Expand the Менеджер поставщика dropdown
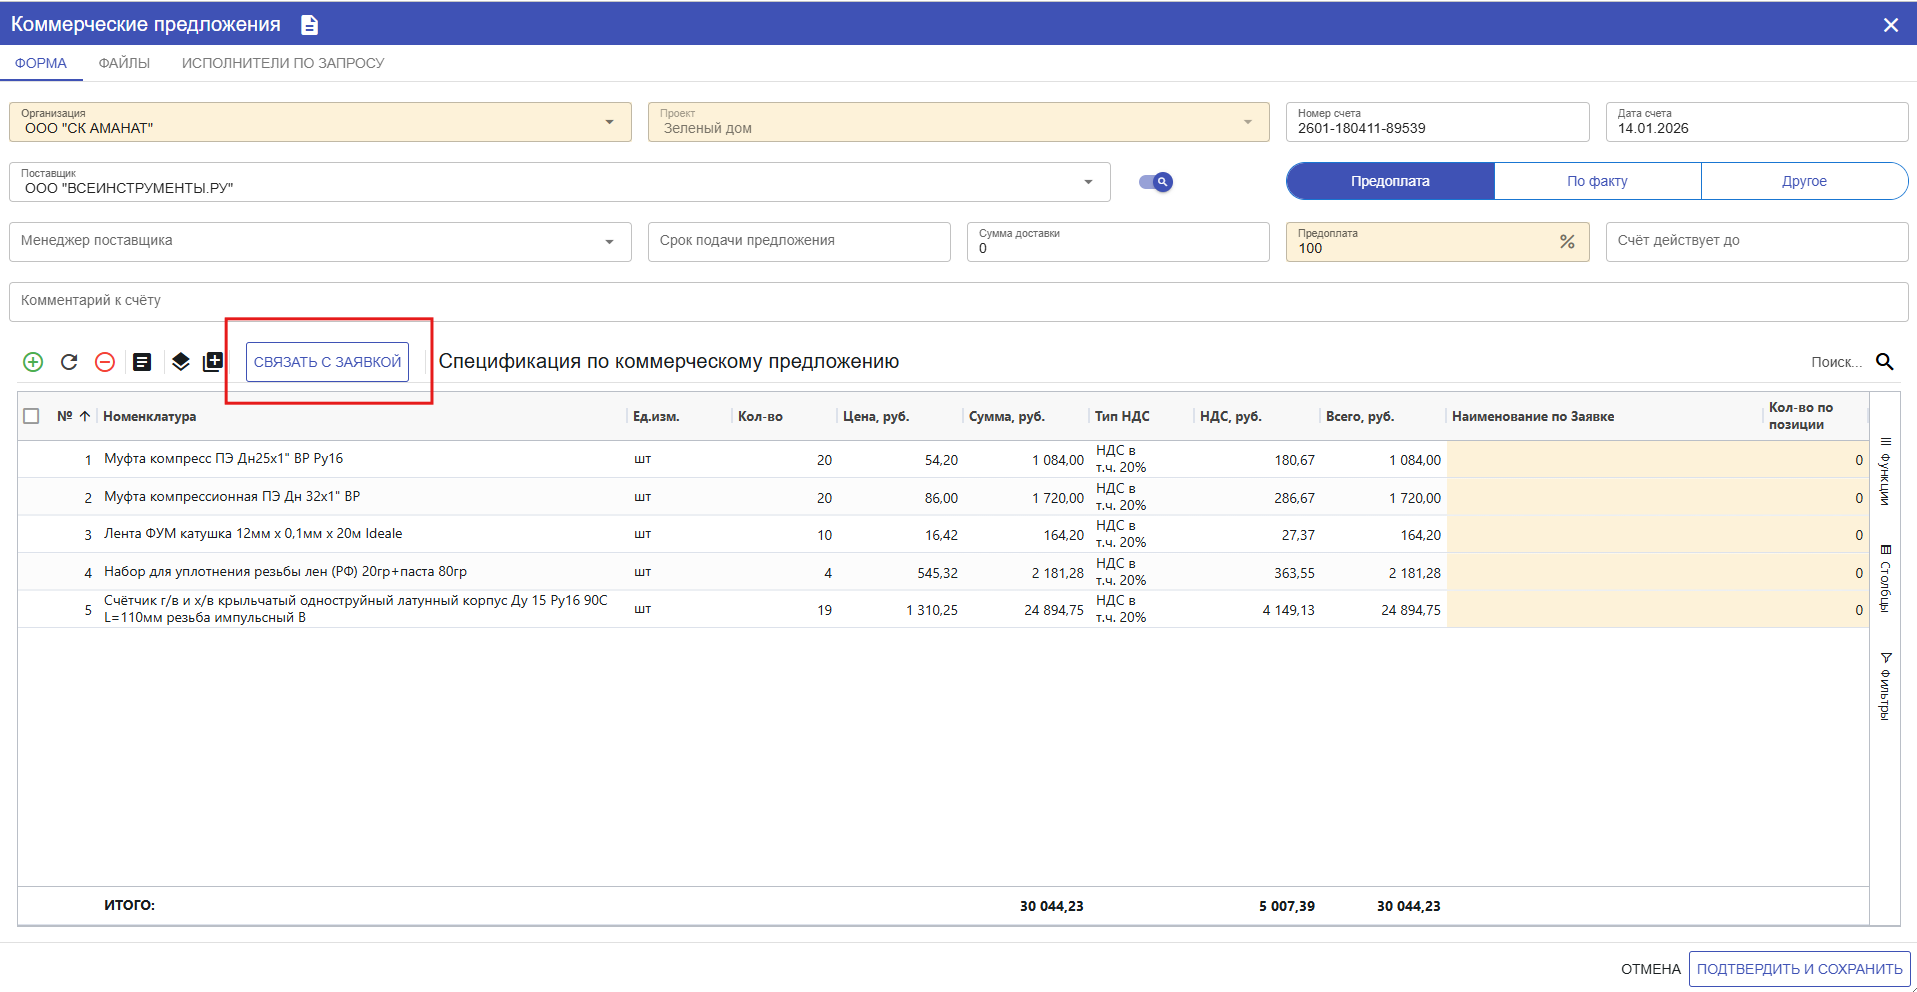Screen dimensions: 1917x992 (x=609, y=242)
